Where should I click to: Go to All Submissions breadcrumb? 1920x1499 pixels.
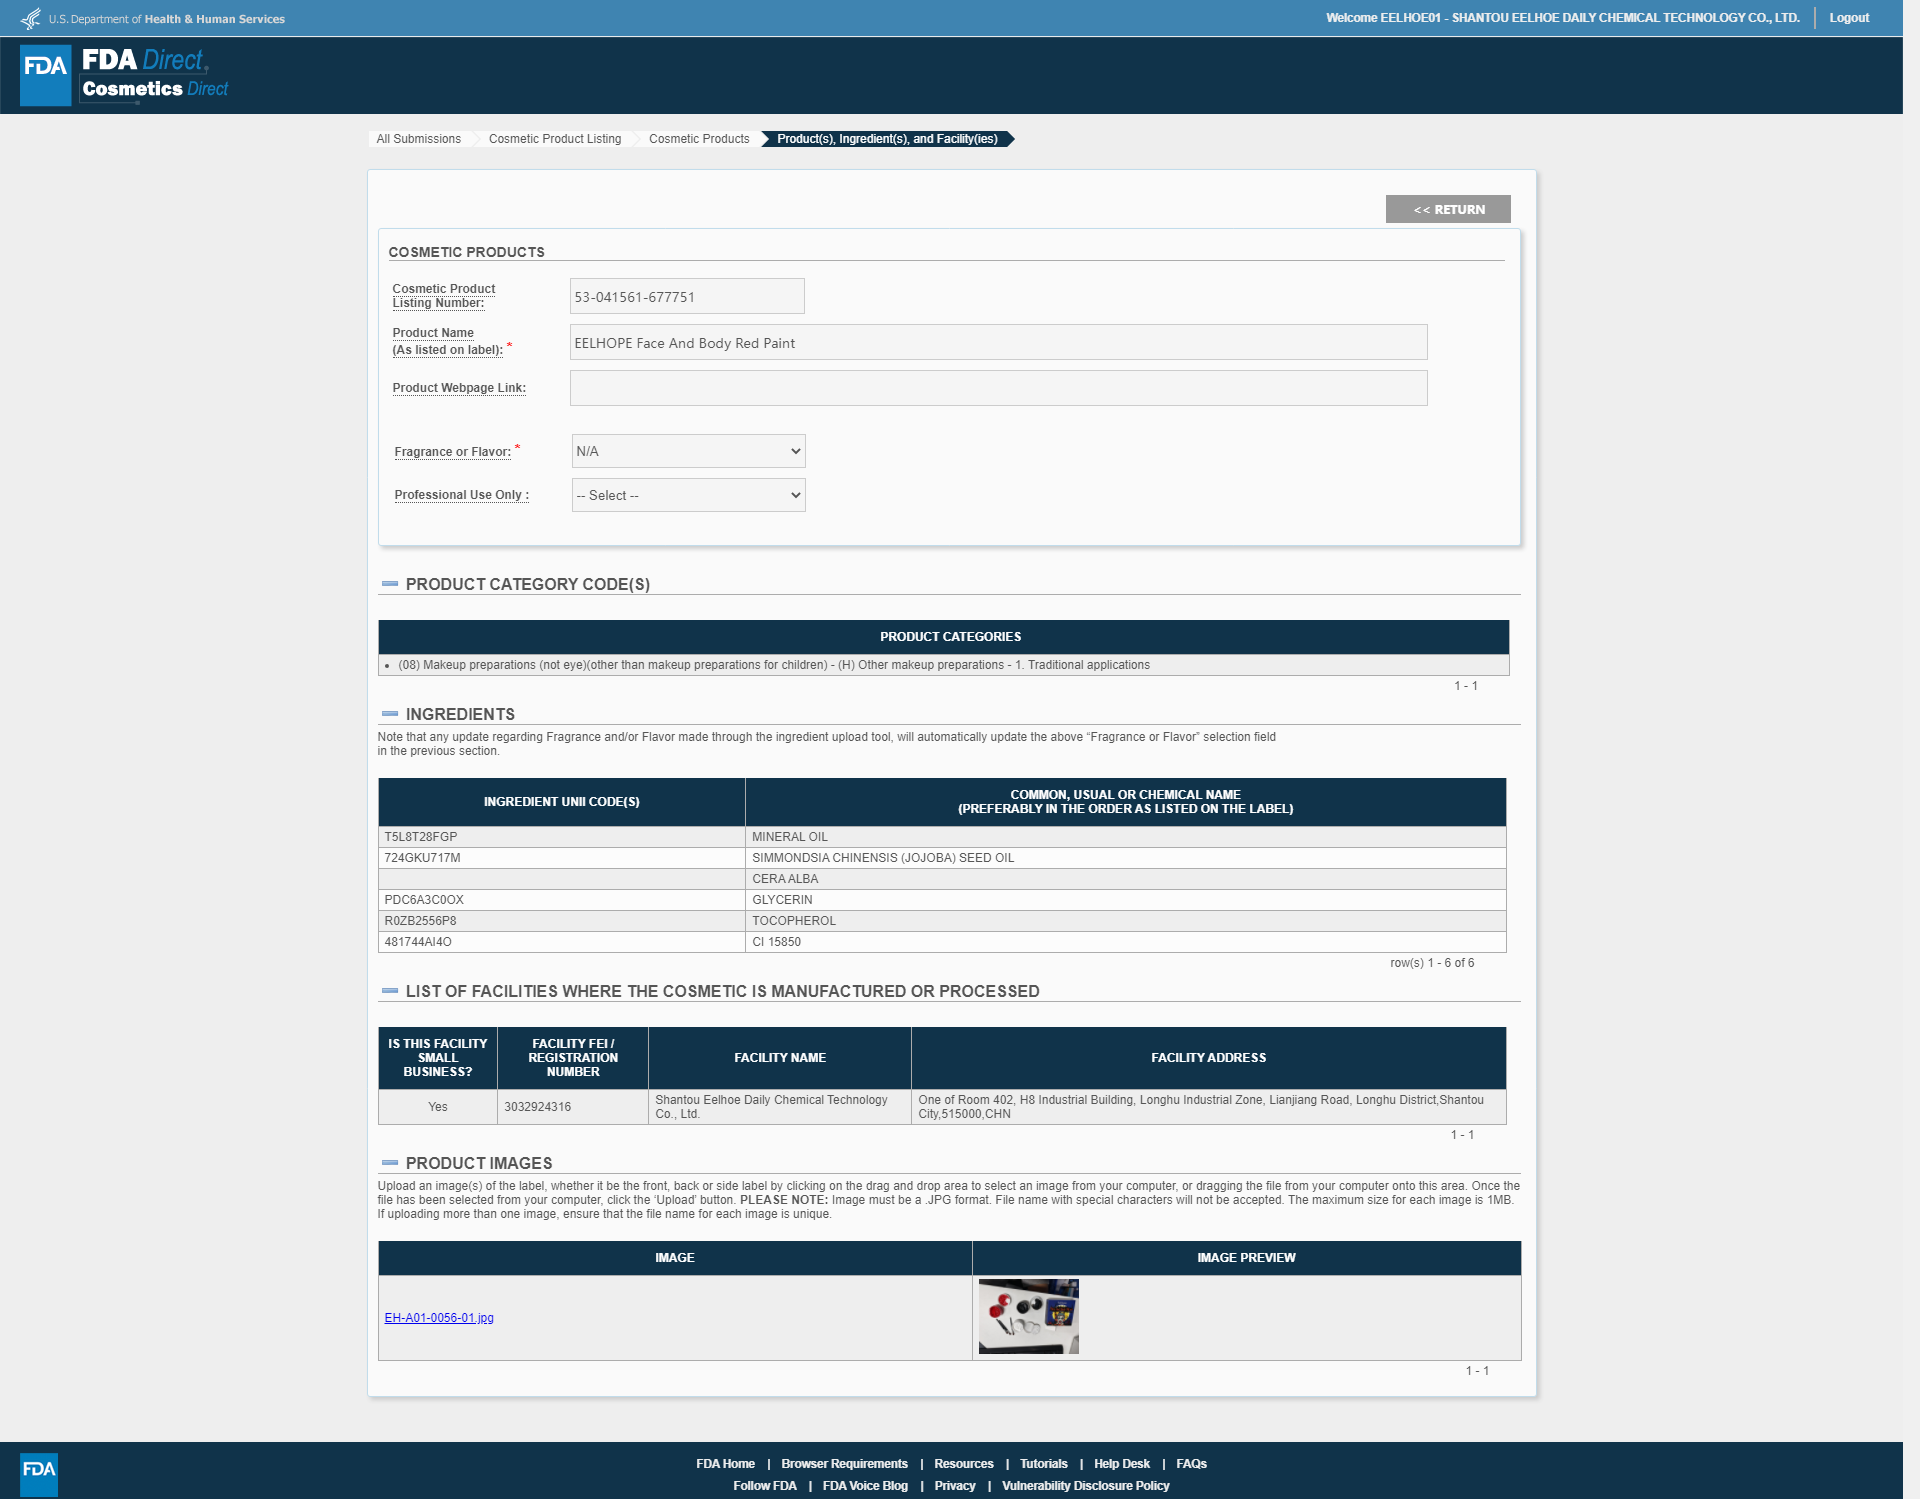[x=418, y=139]
